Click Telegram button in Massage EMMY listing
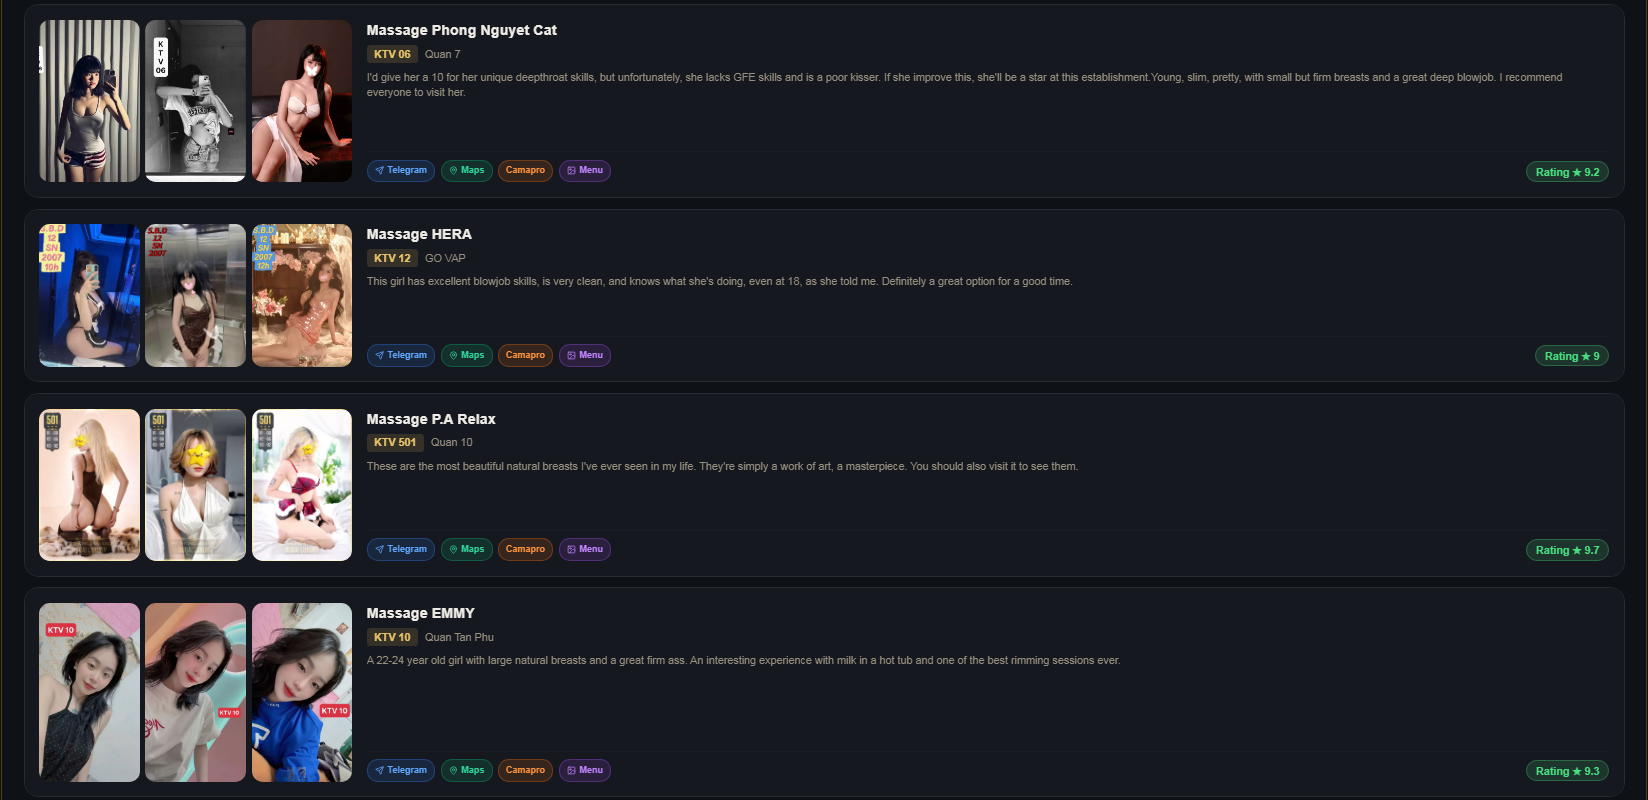The width and height of the screenshot is (1648, 800). 401,770
